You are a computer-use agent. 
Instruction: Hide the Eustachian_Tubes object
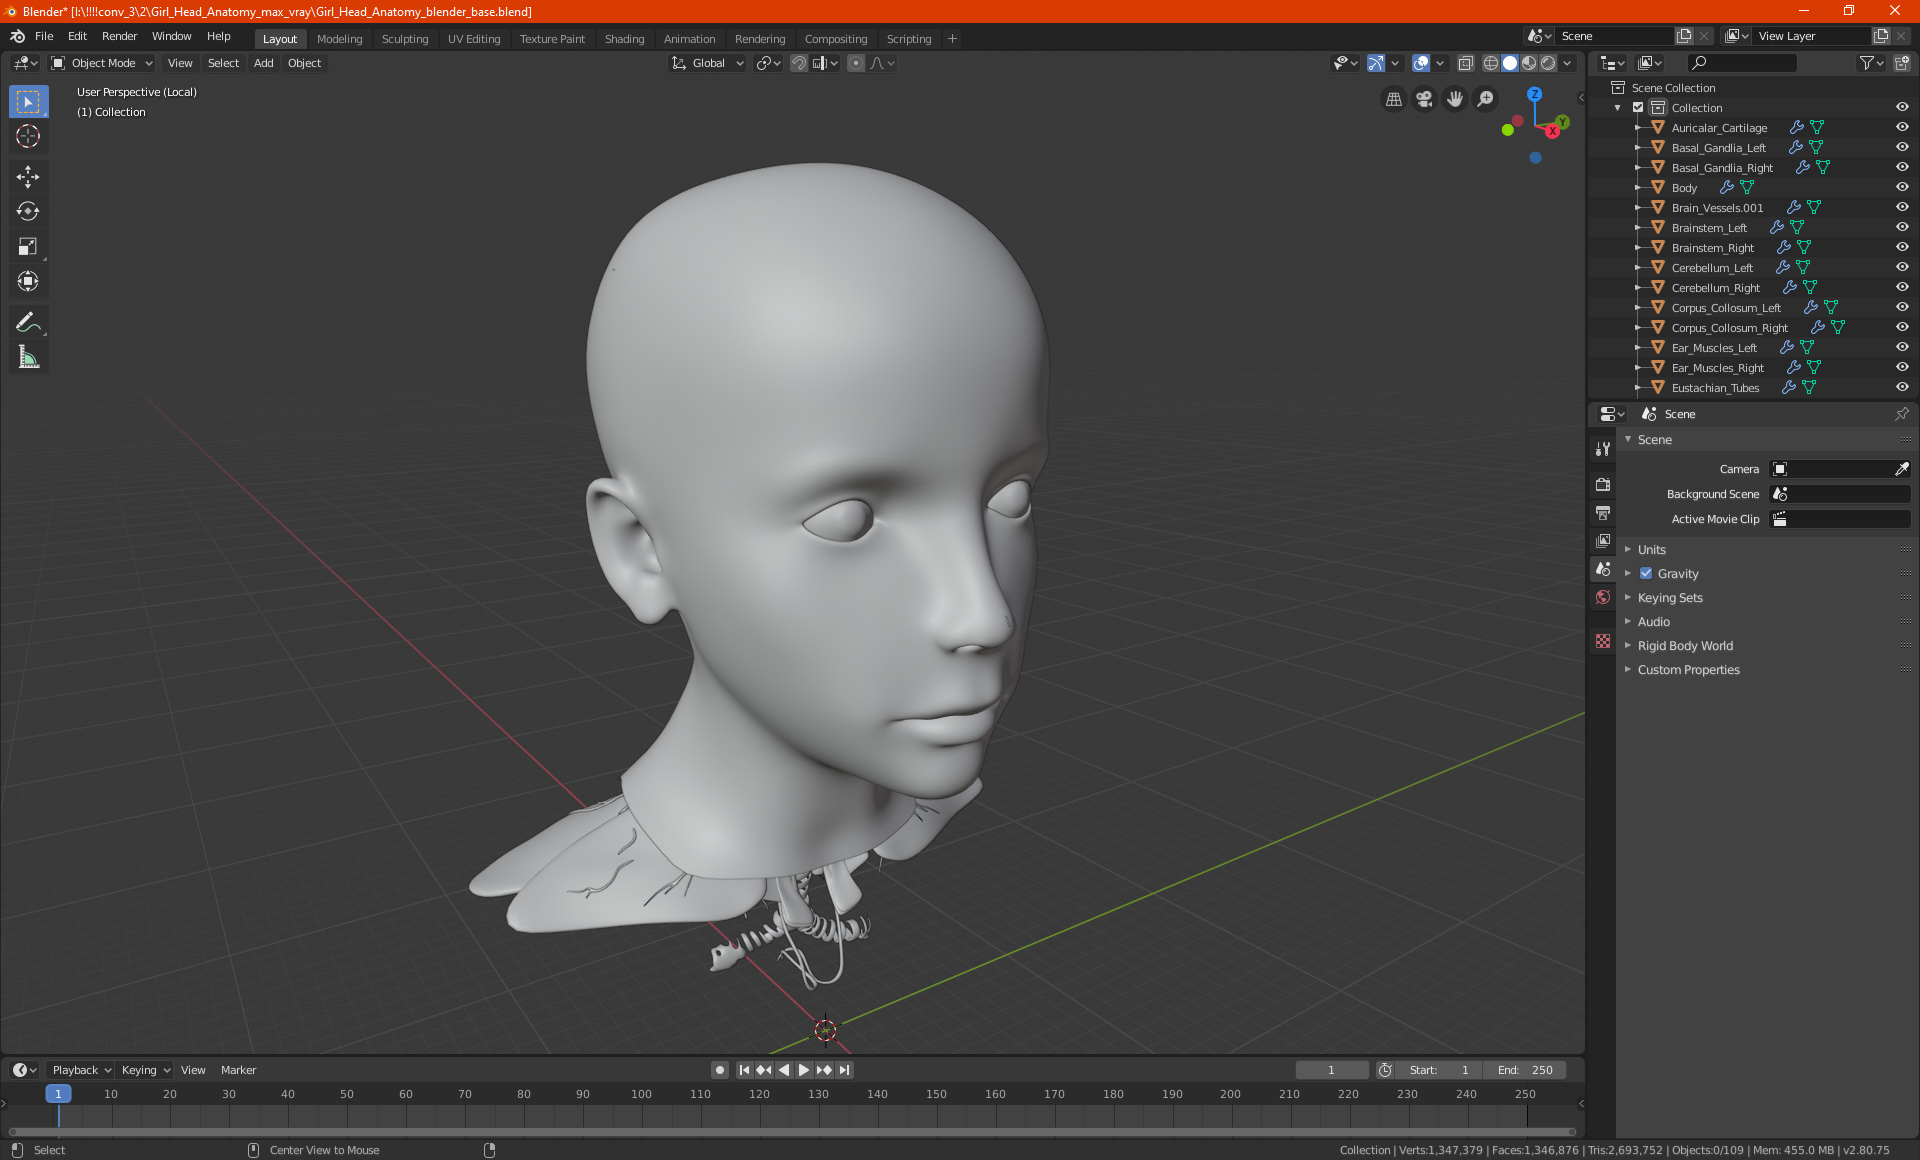coord(1901,388)
